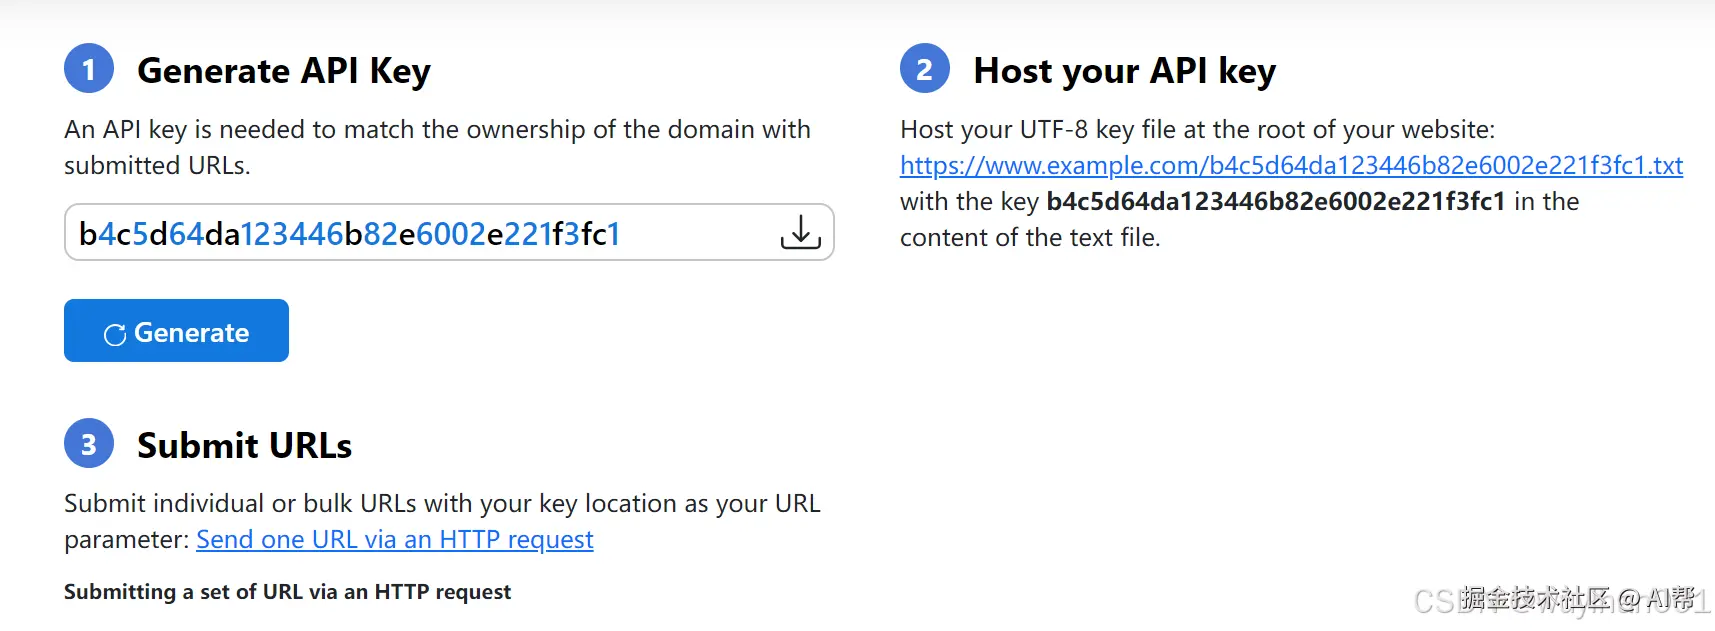Click the bold key in Host section text

(x=1275, y=201)
